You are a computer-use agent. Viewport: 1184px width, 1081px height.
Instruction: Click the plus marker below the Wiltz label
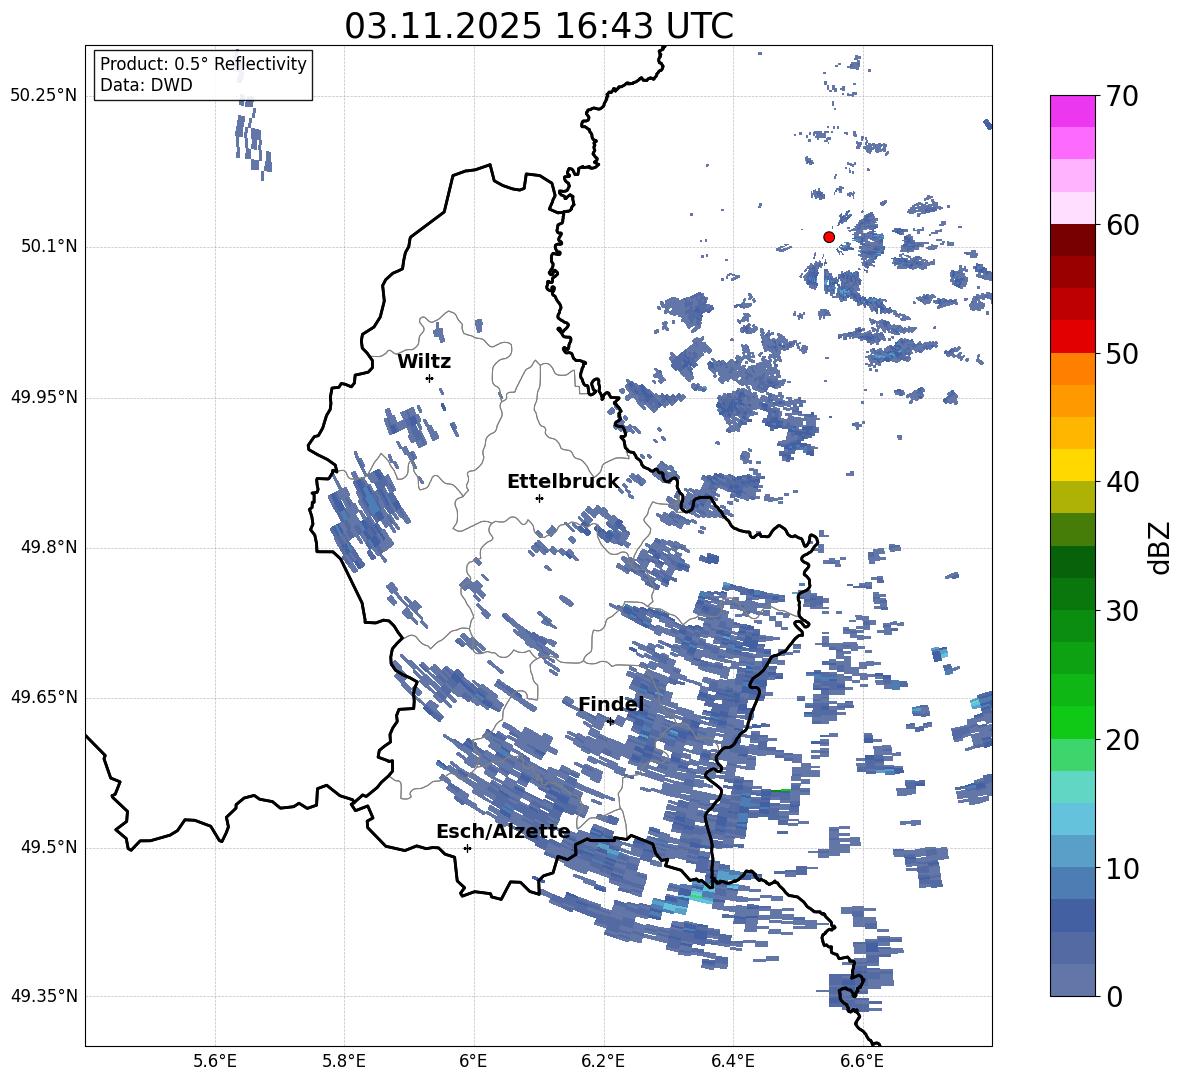(x=430, y=378)
